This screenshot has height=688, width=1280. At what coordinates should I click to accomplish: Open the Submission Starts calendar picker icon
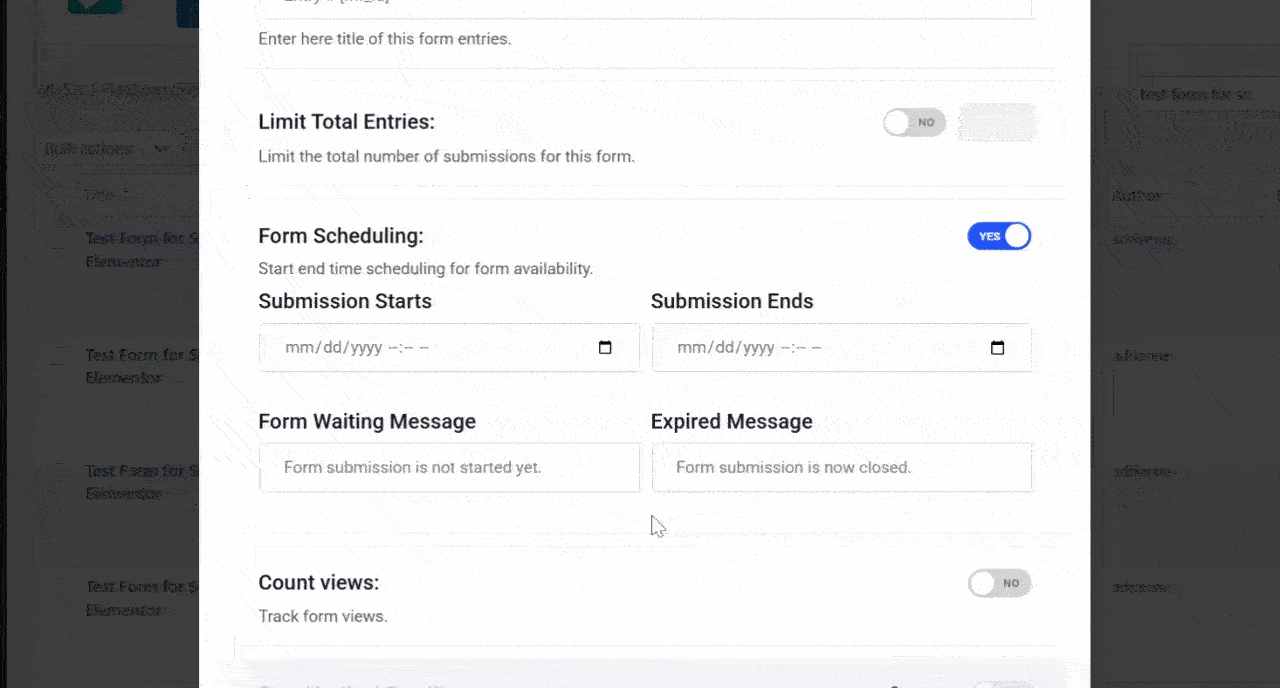pyautogui.click(x=605, y=347)
